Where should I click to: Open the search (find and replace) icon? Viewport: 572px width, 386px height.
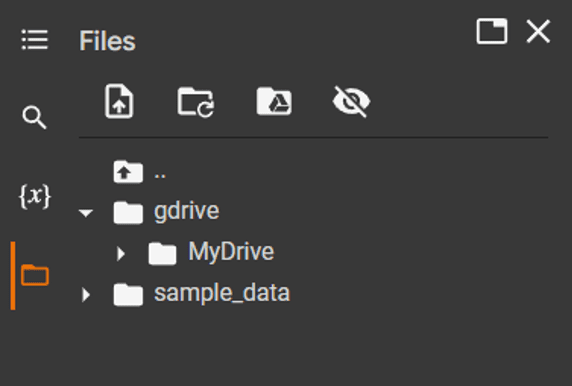click(x=34, y=117)
